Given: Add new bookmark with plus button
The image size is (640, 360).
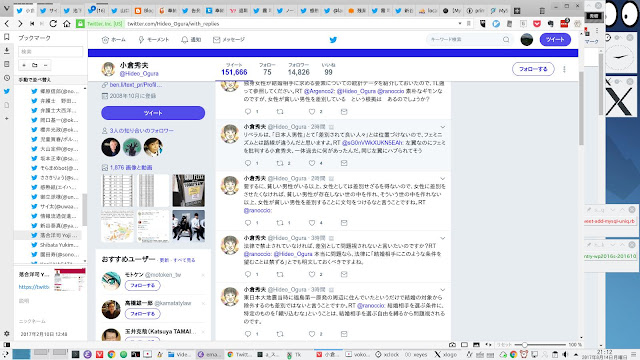Looking at the screenshot, I should coord(24,65).
